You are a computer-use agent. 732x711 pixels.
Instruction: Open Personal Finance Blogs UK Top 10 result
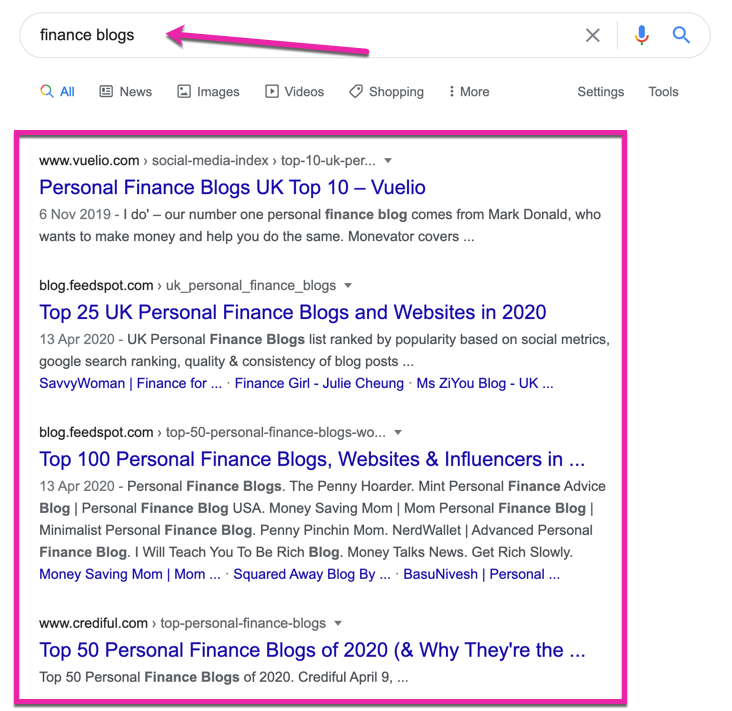(x=232, y=187)
